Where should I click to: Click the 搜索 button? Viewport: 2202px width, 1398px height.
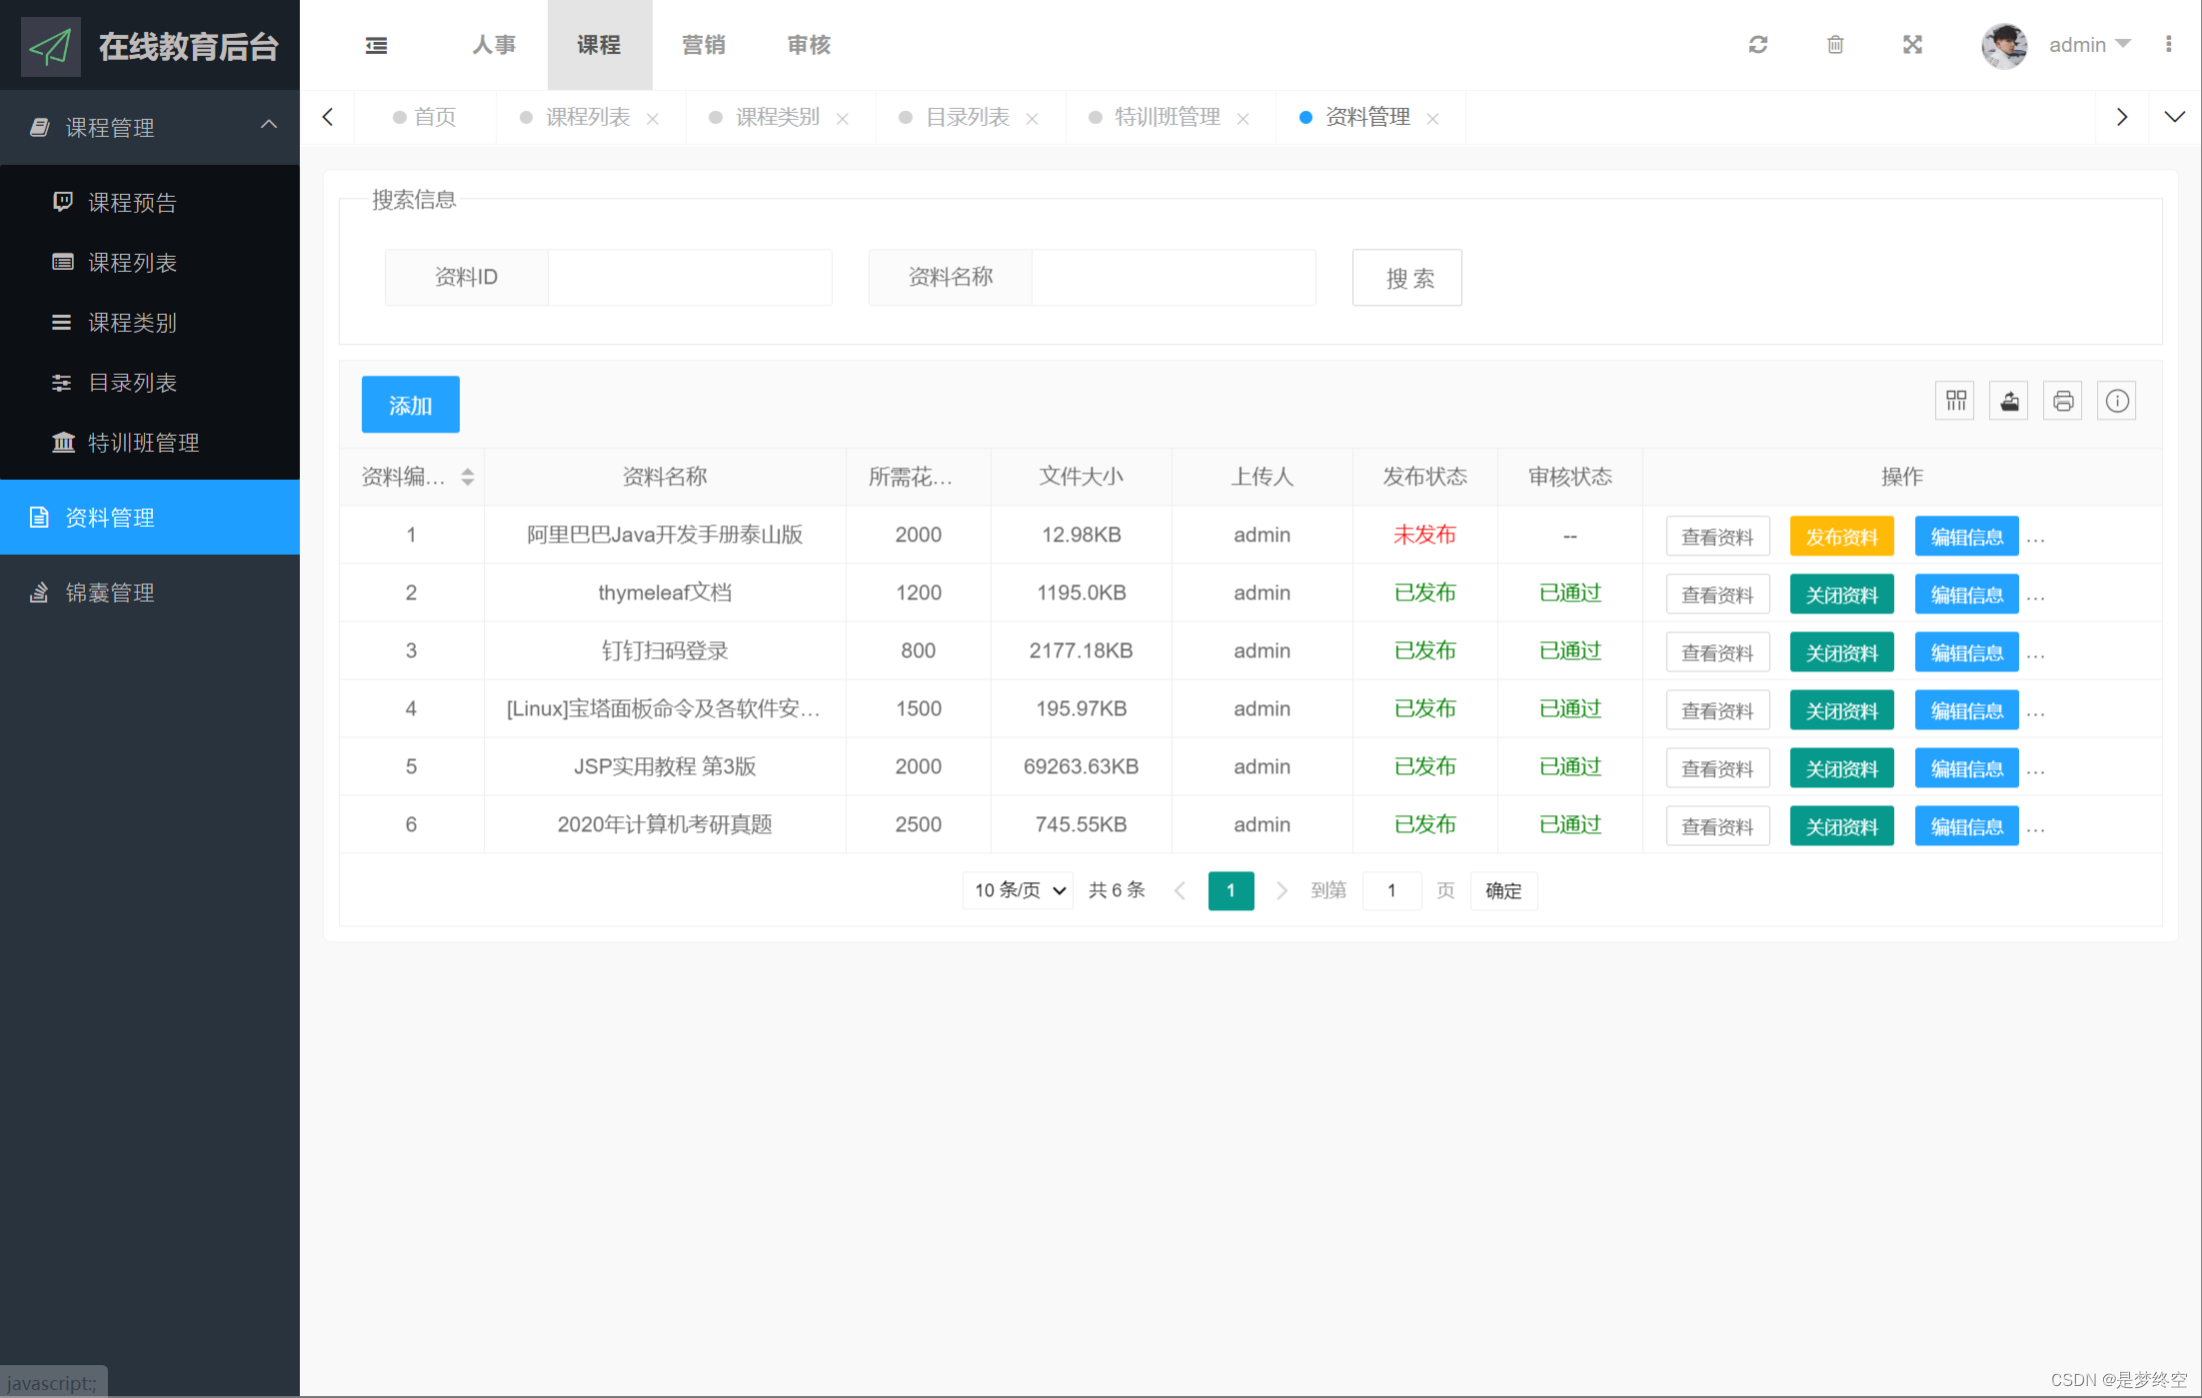click(1407, 277)
